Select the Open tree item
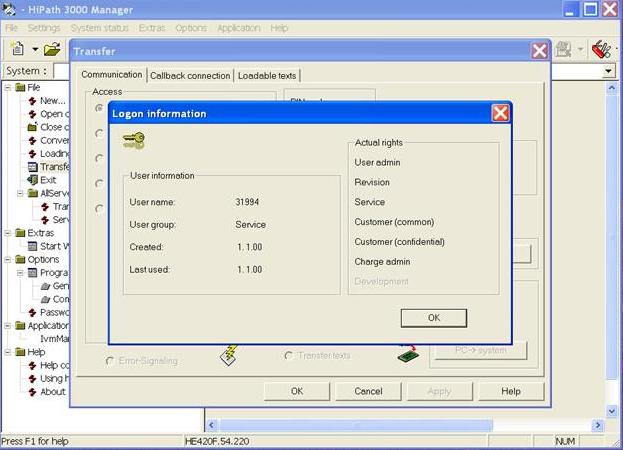 coord(54,114)
